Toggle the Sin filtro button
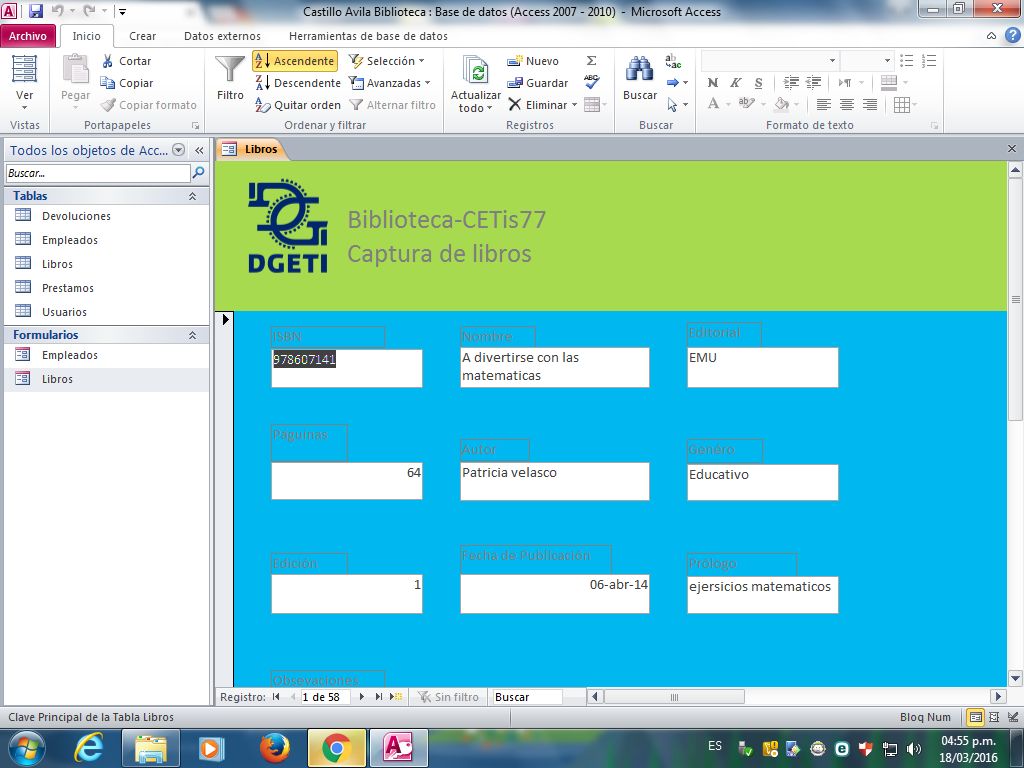The height and width of the screenshot is (768, 1024). (448, 697)
